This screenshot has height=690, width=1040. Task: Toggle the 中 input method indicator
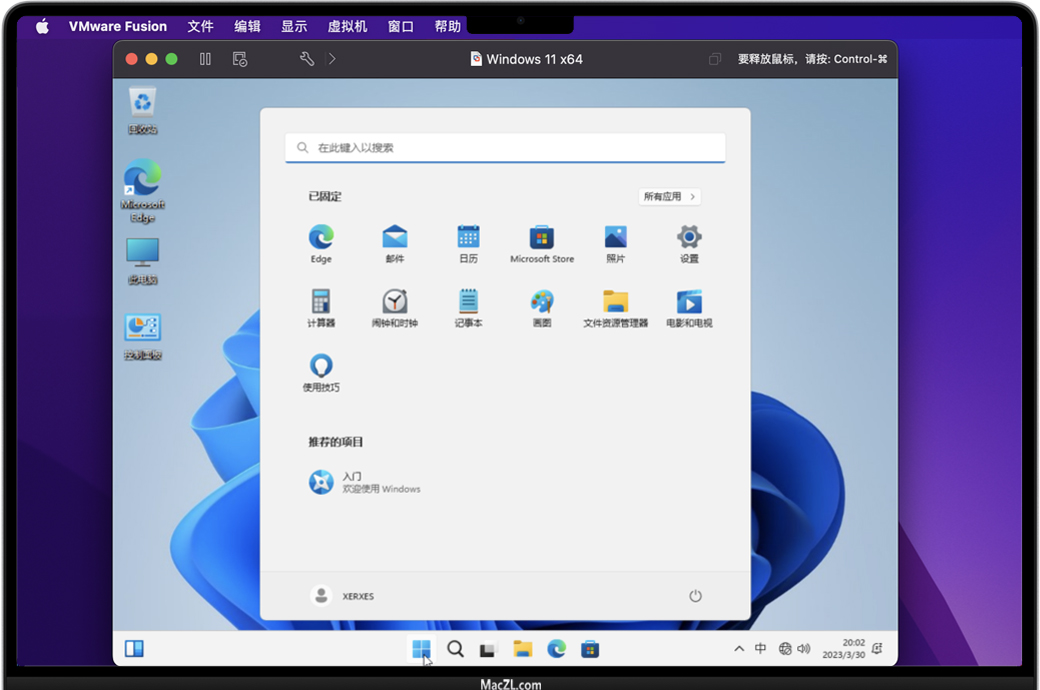[761, 649]
